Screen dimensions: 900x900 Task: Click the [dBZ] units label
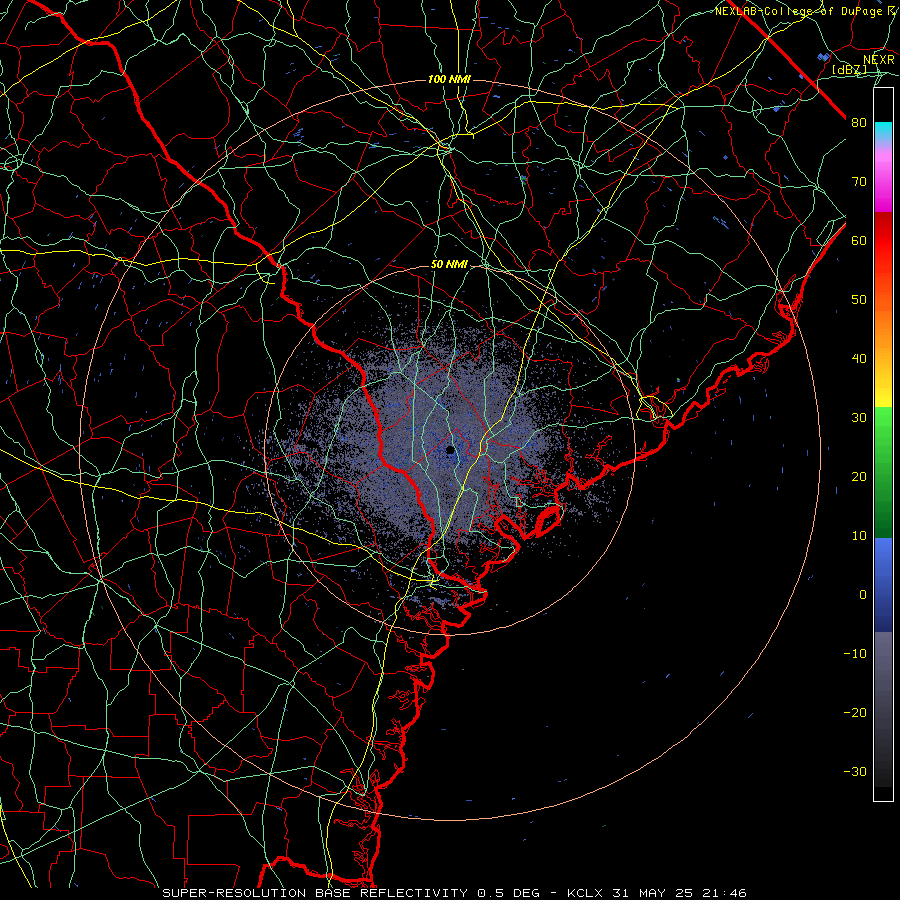(849, 70)
